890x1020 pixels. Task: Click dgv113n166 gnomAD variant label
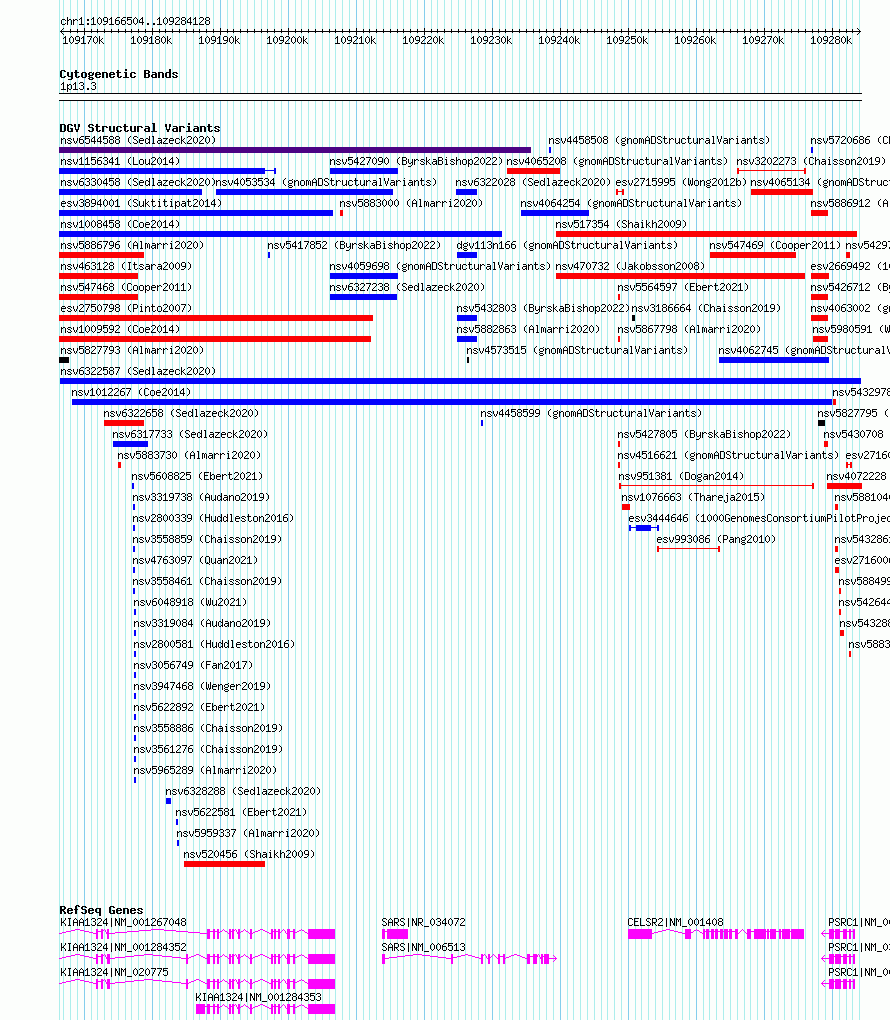pyautogui.click(x=567, y=245)
